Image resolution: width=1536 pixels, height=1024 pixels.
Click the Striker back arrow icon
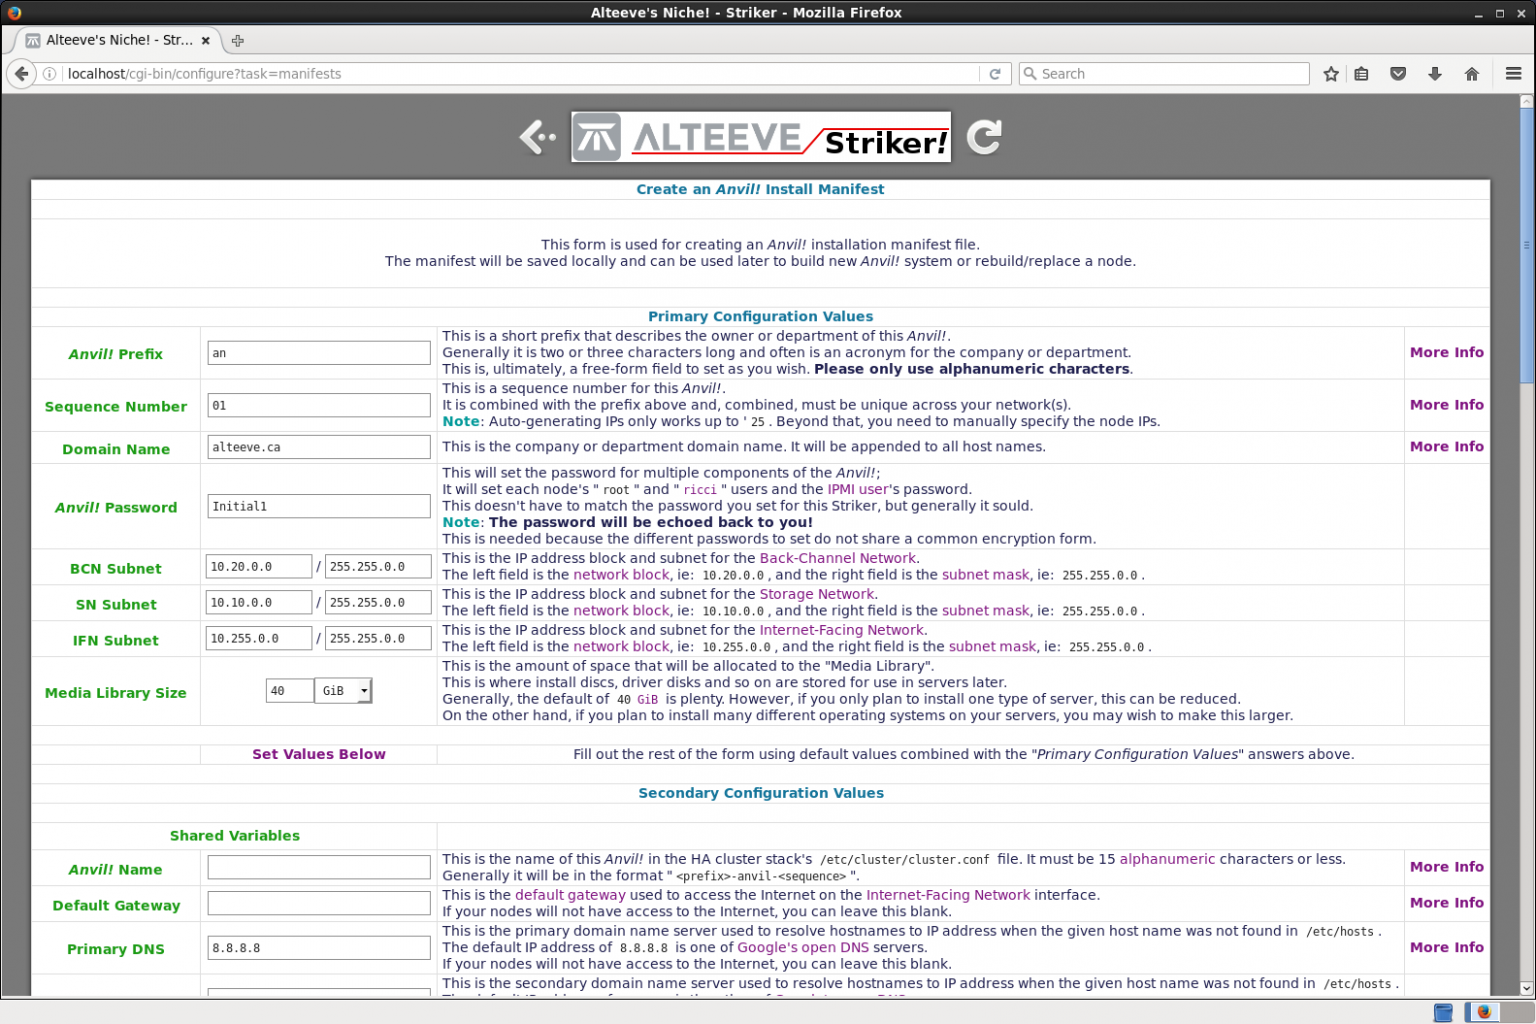point(537,137)
